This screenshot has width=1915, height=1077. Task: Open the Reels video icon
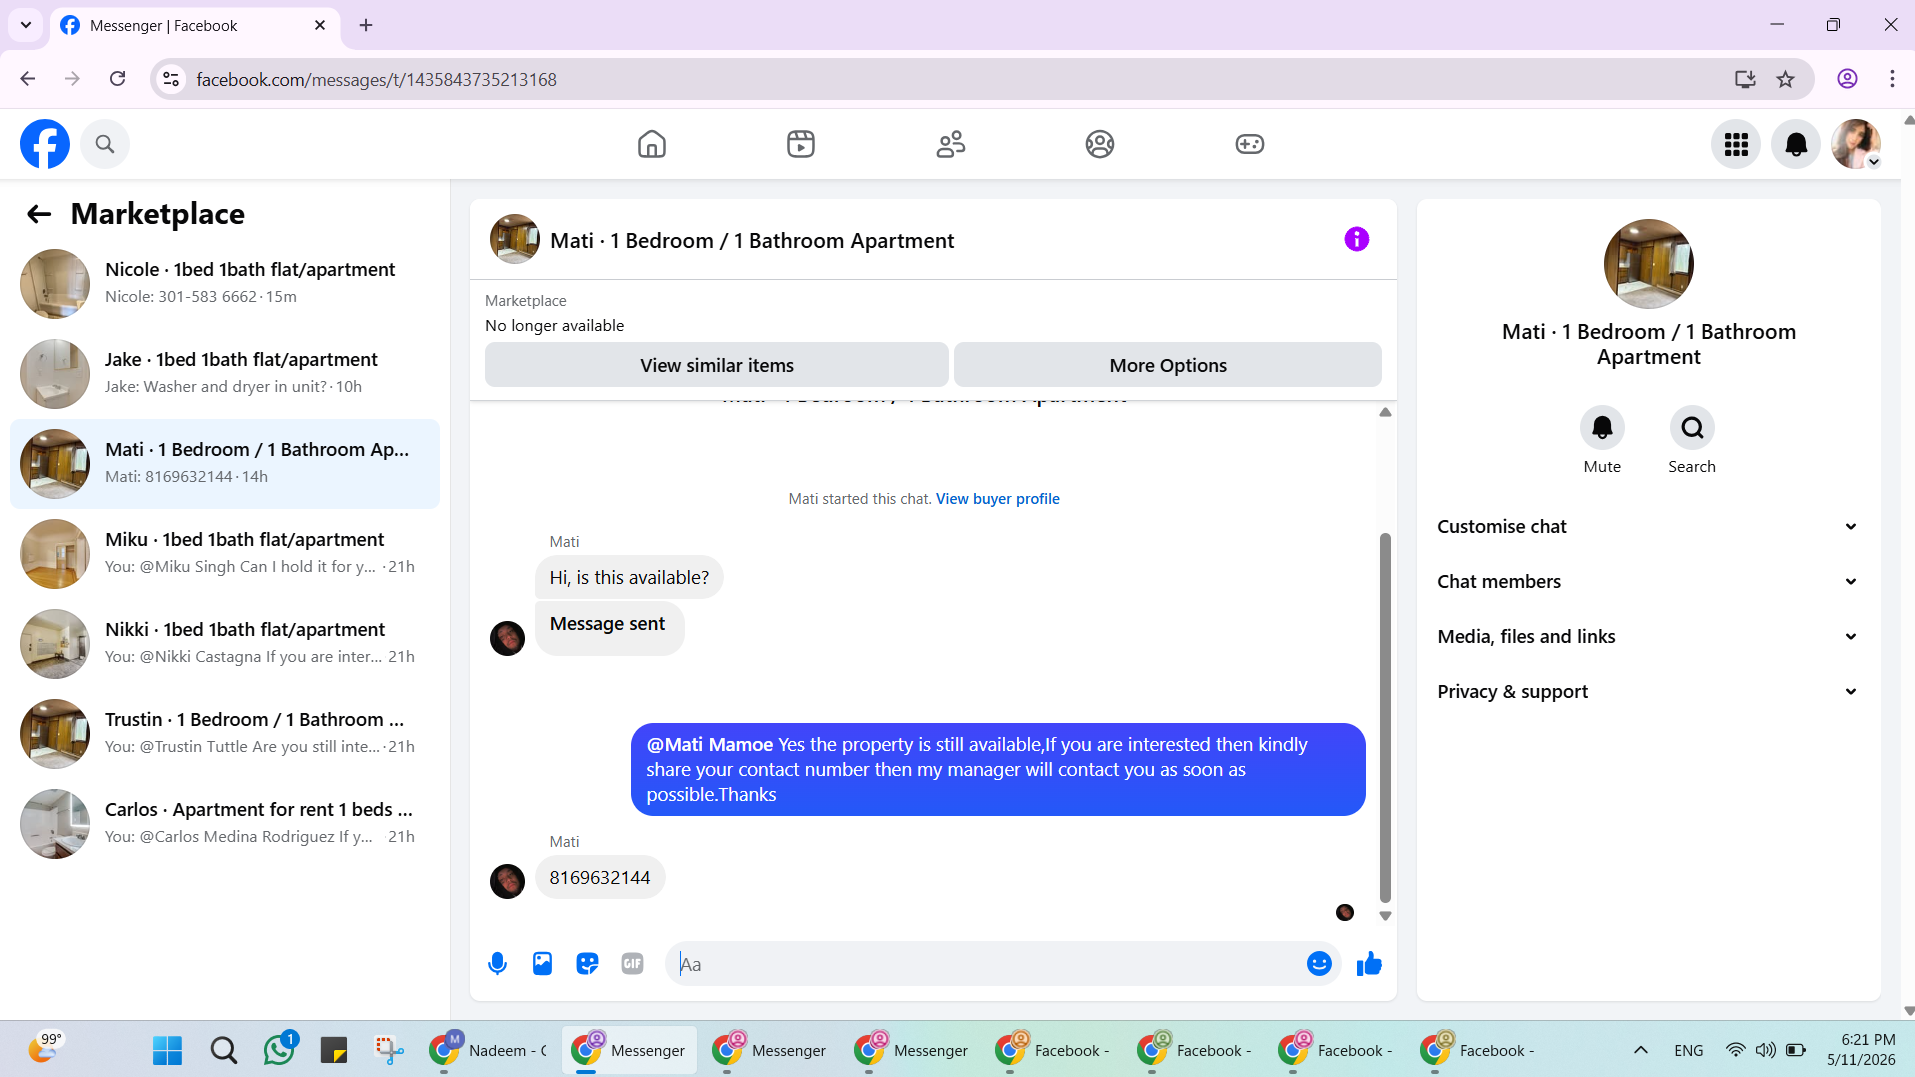tap(801, 144)
